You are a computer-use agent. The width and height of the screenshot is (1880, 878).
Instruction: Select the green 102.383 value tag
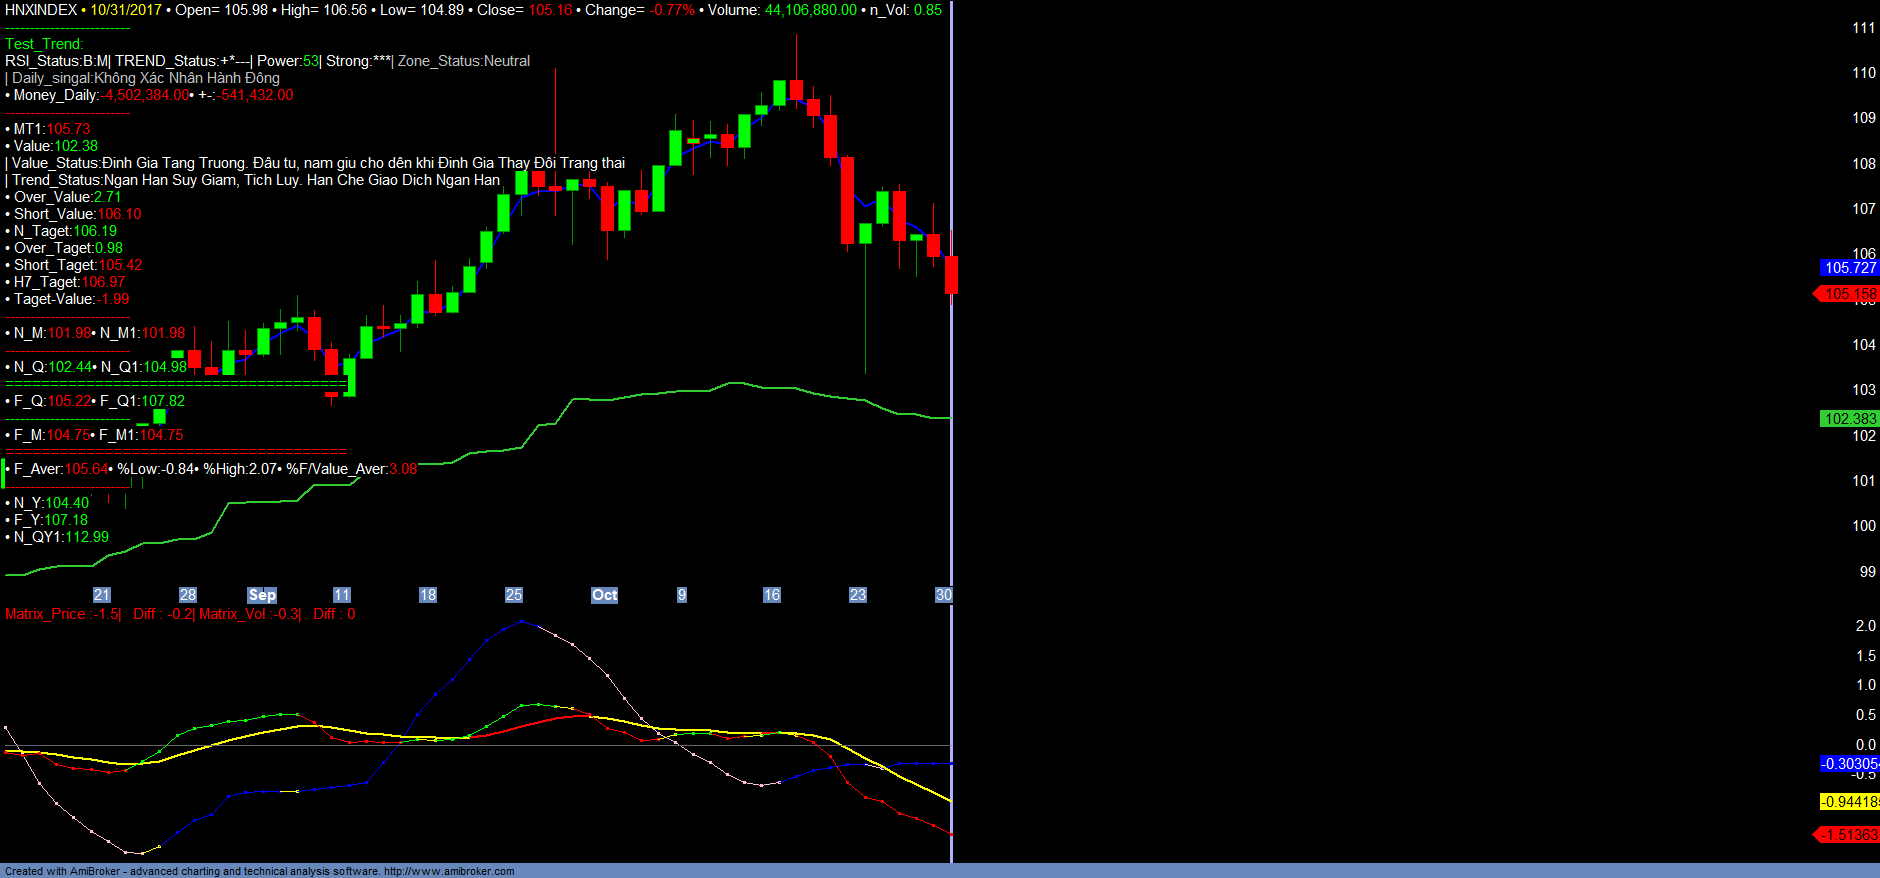1849,419
